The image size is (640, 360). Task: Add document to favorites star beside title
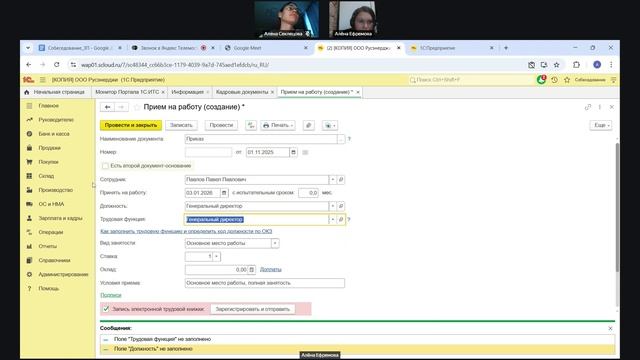(137, 107)
